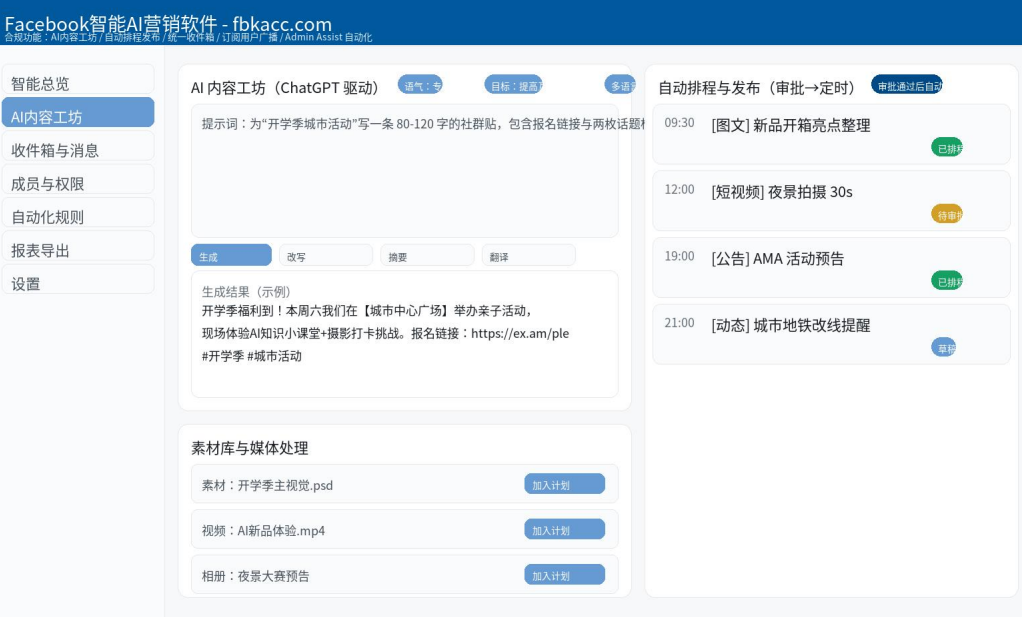Open the 智能总览 sidebar section
Image resolution: width=1022 pixels, height=617 pixels.
pyautogui.click(x=78, y=83)
